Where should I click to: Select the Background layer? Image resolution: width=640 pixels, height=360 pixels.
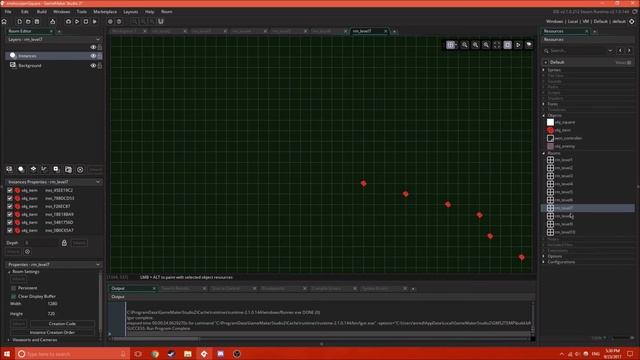pos(54,66)
